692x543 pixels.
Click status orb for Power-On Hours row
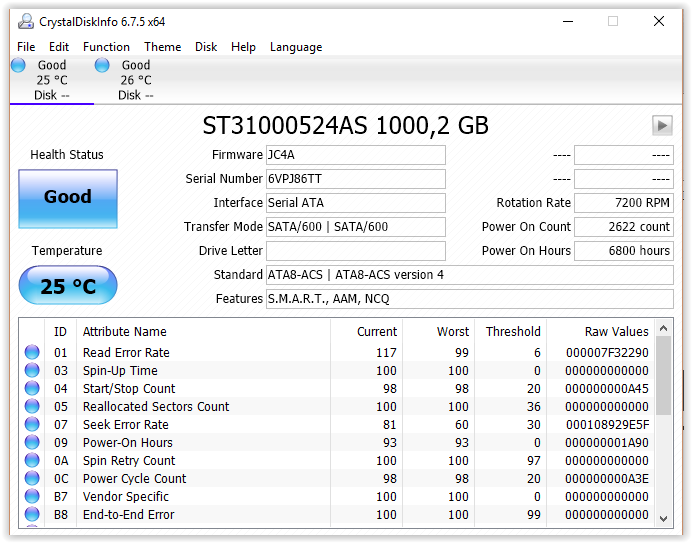(x=32, y=442)
